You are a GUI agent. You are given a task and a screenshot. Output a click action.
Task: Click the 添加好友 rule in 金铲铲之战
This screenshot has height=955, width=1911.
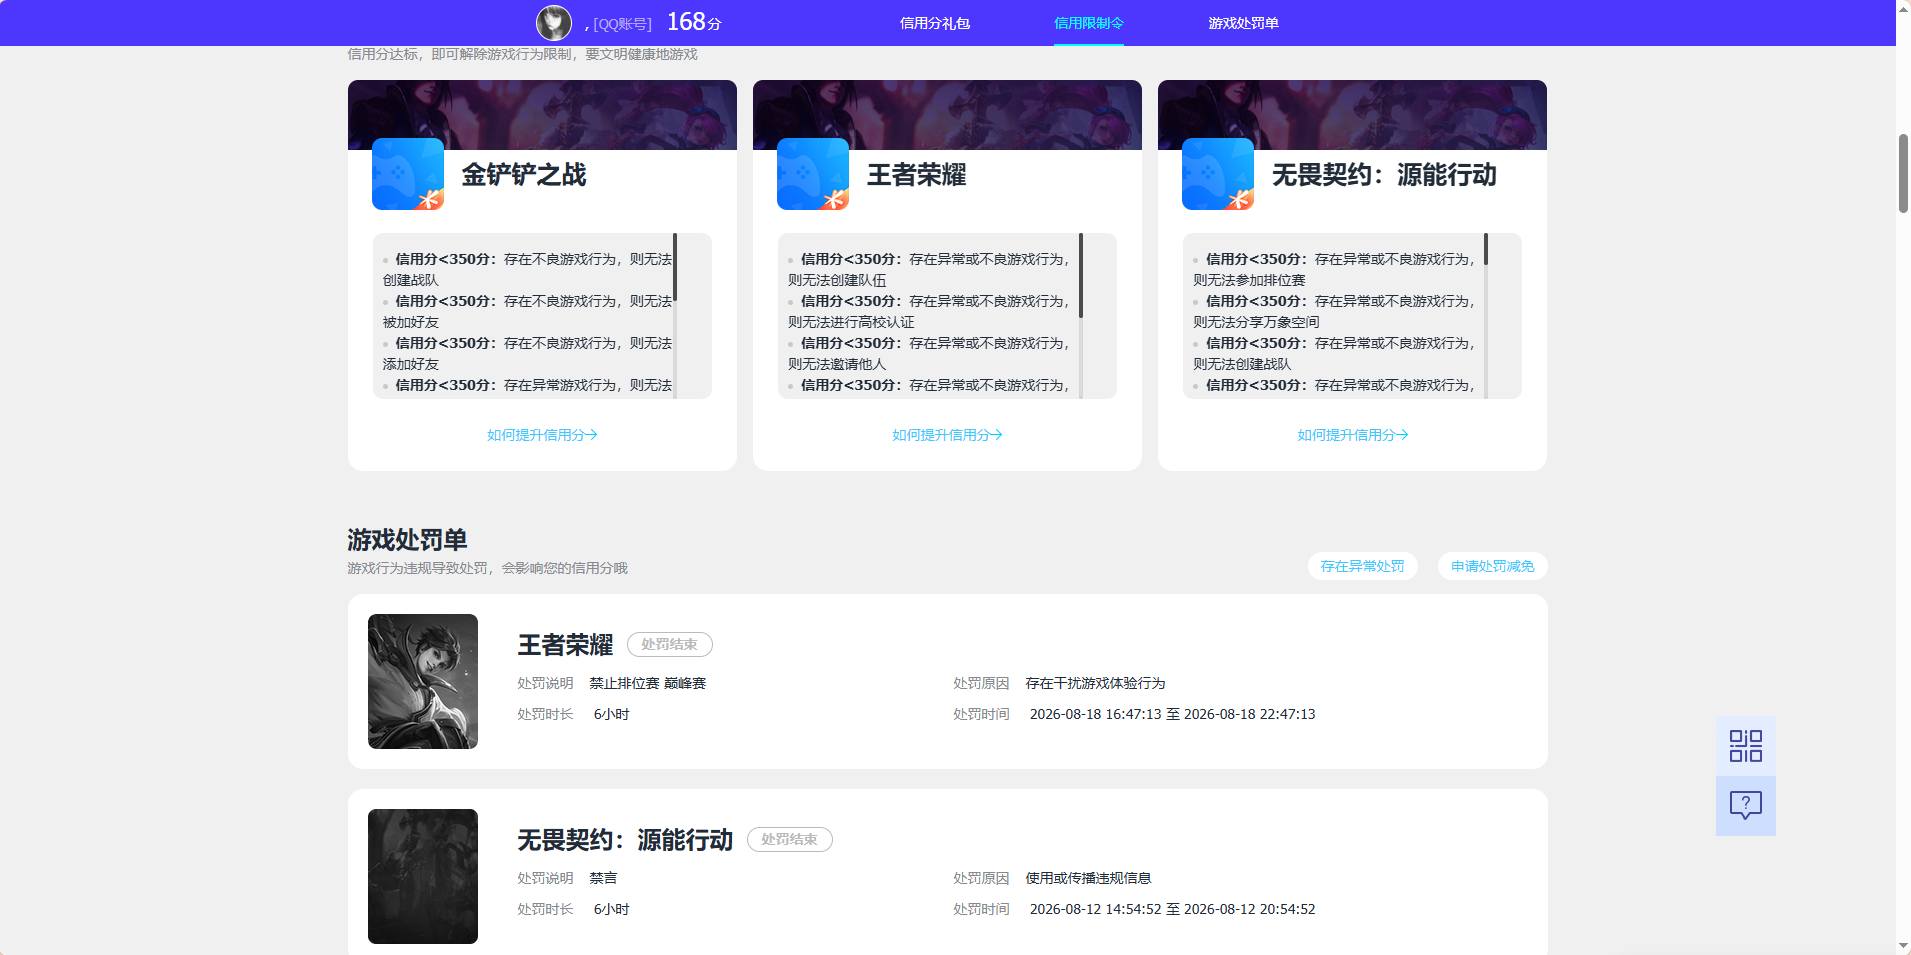click(411, 364)
